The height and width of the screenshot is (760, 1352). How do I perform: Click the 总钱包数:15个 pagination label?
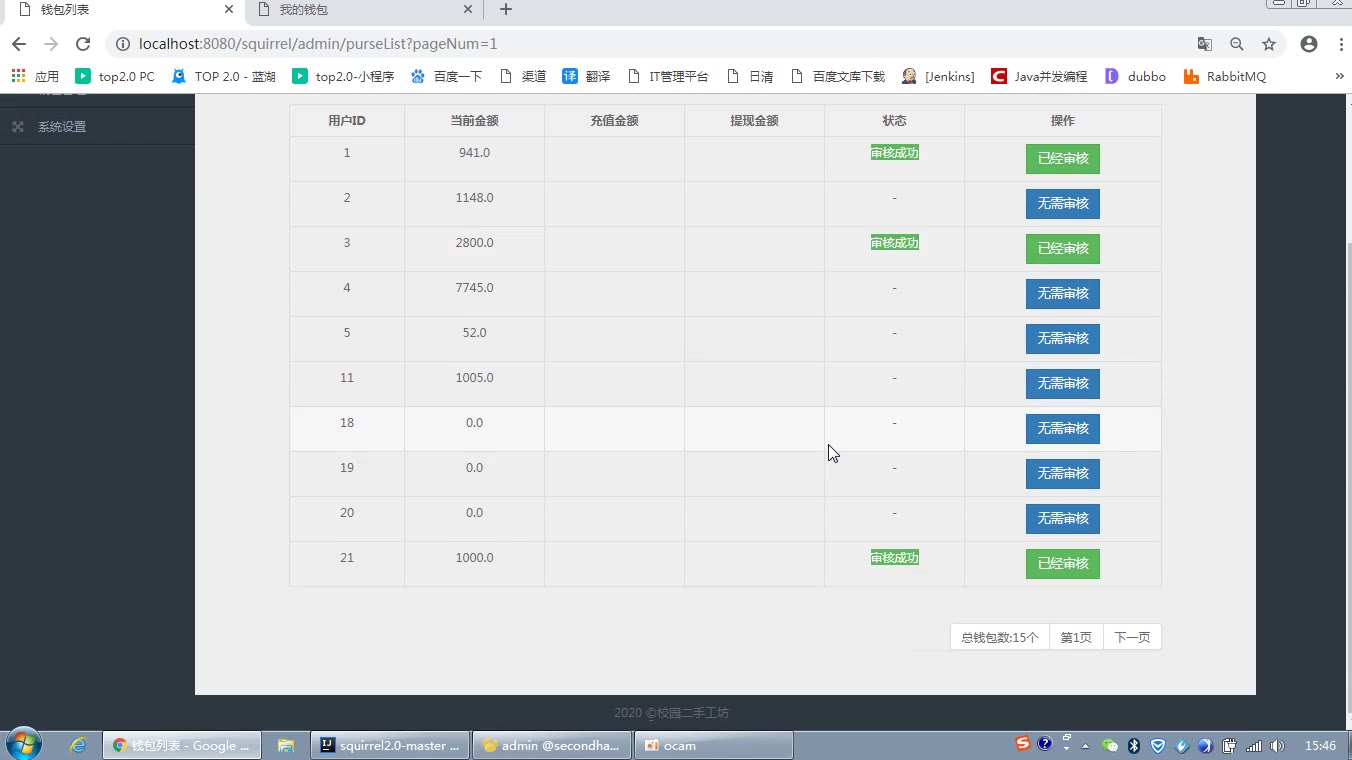tap(1000, 637)
